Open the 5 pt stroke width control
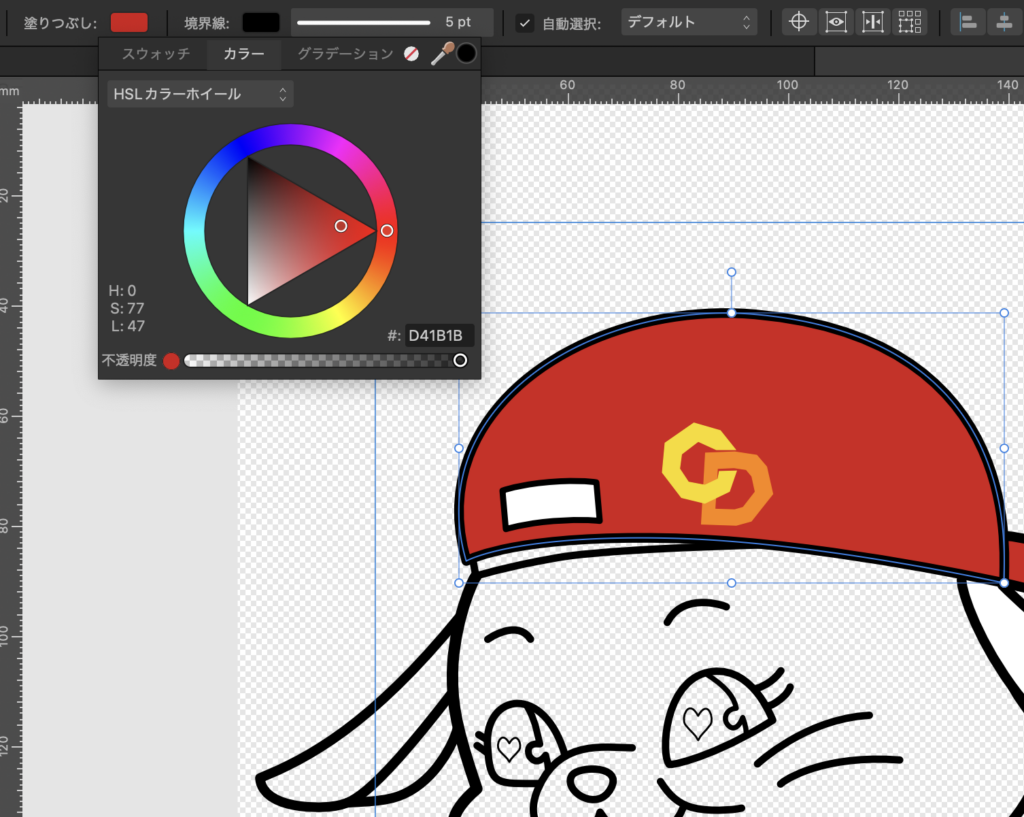Screen dimensions: 1024x817 click(392, 22)
